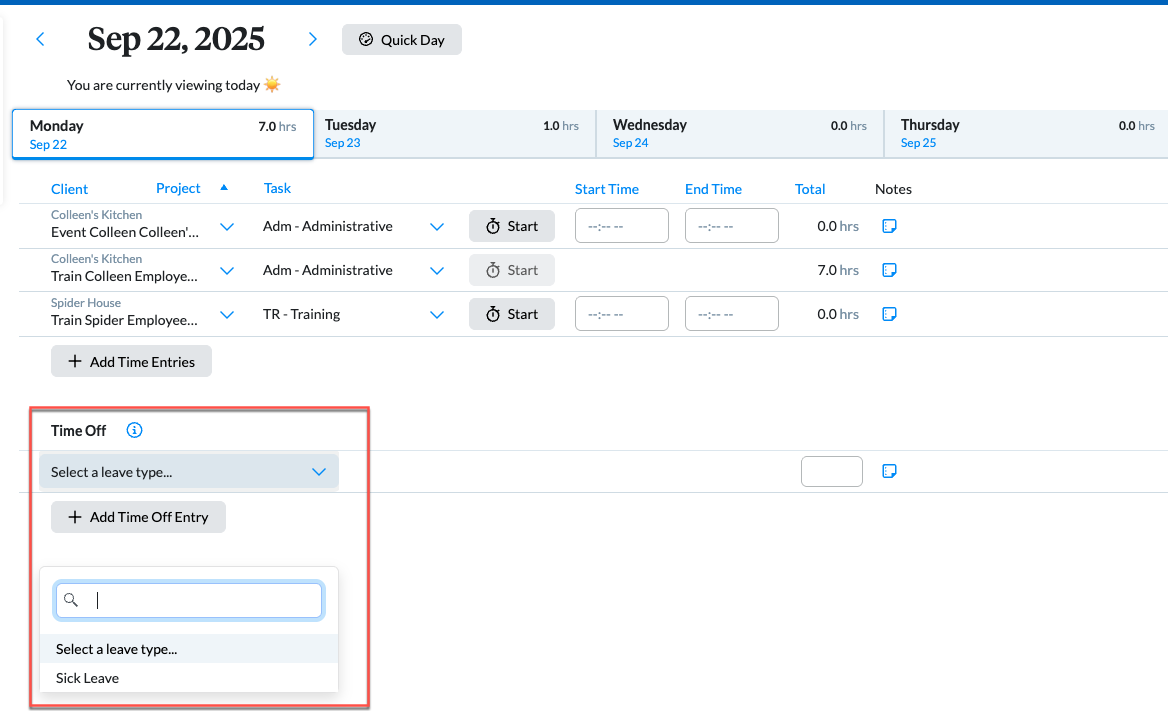
Task: Click the time off hours input box
Action: click(831, 471)
